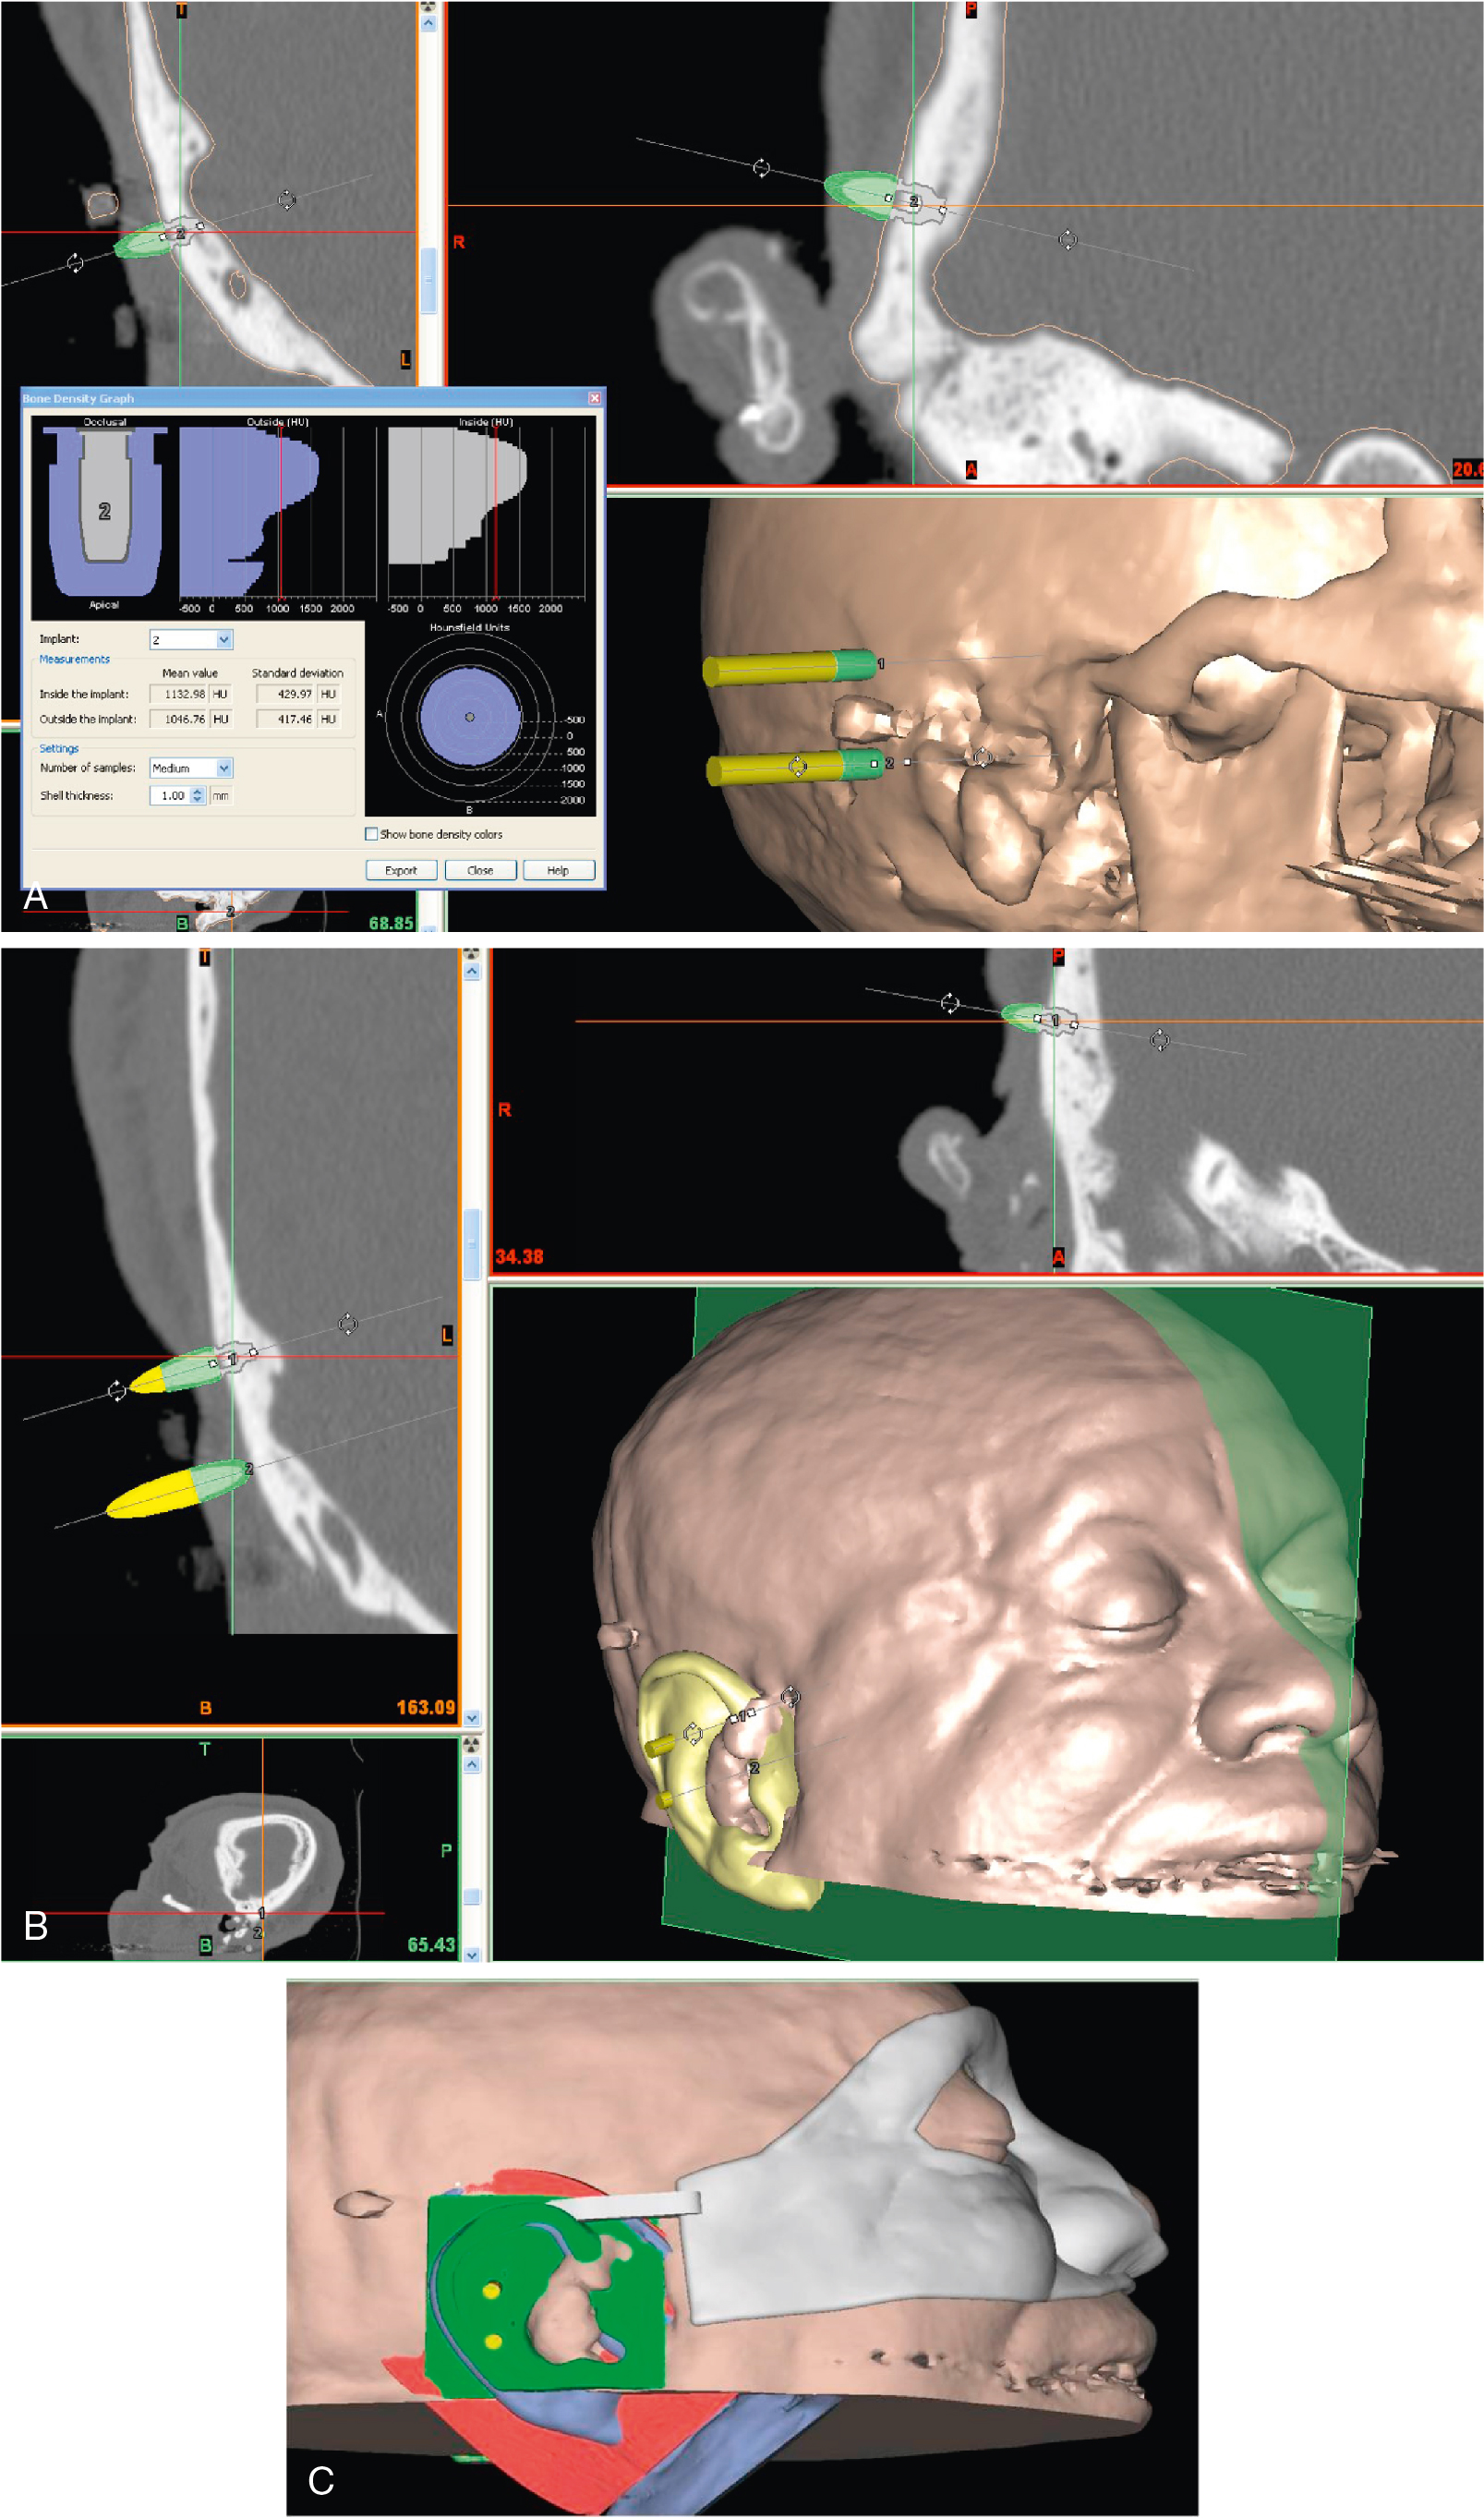Click the scrollbar thumb of the 163.09 view
Viewport: 1484px width, 2518px height.
(x=471, y=1244)
